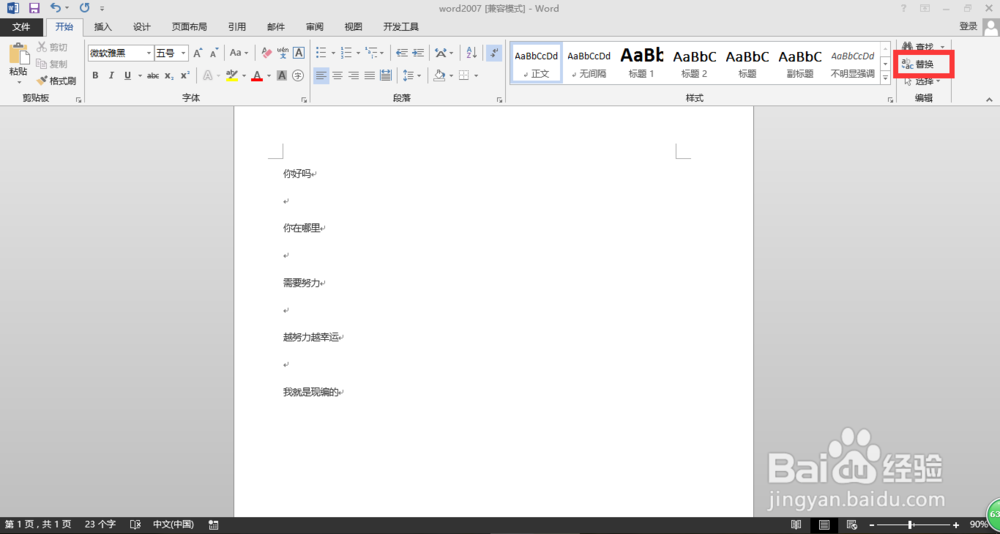Toggle show/hide paragraph marks
Viewport: 1000px width, 534px height.
point(494,53)
